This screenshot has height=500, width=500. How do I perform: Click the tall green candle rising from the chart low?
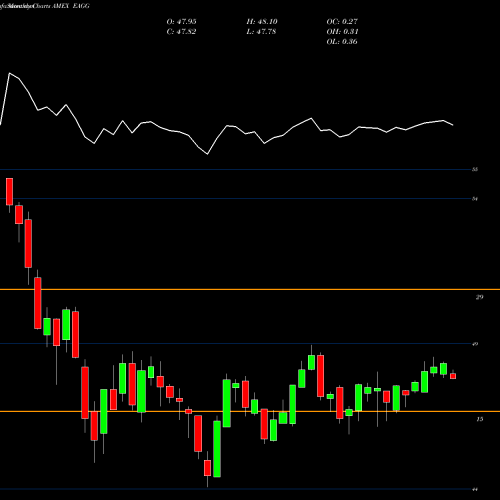click(217, 449)
